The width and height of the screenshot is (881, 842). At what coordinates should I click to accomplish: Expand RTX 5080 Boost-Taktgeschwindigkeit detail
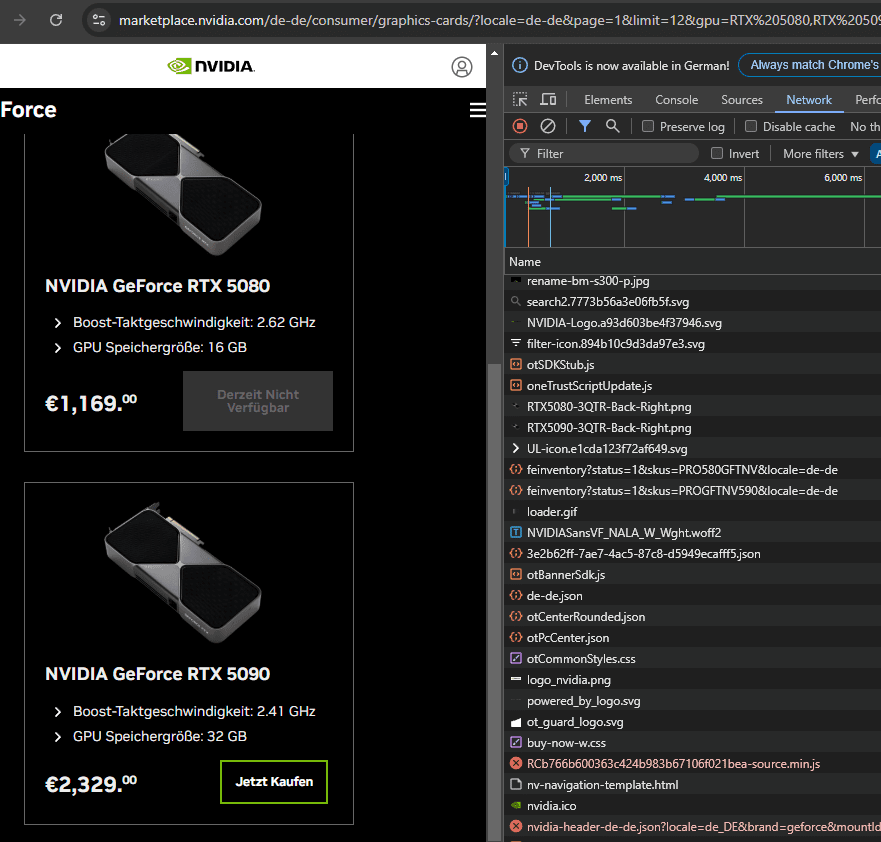pyautogui.click(x=58, y=322)
